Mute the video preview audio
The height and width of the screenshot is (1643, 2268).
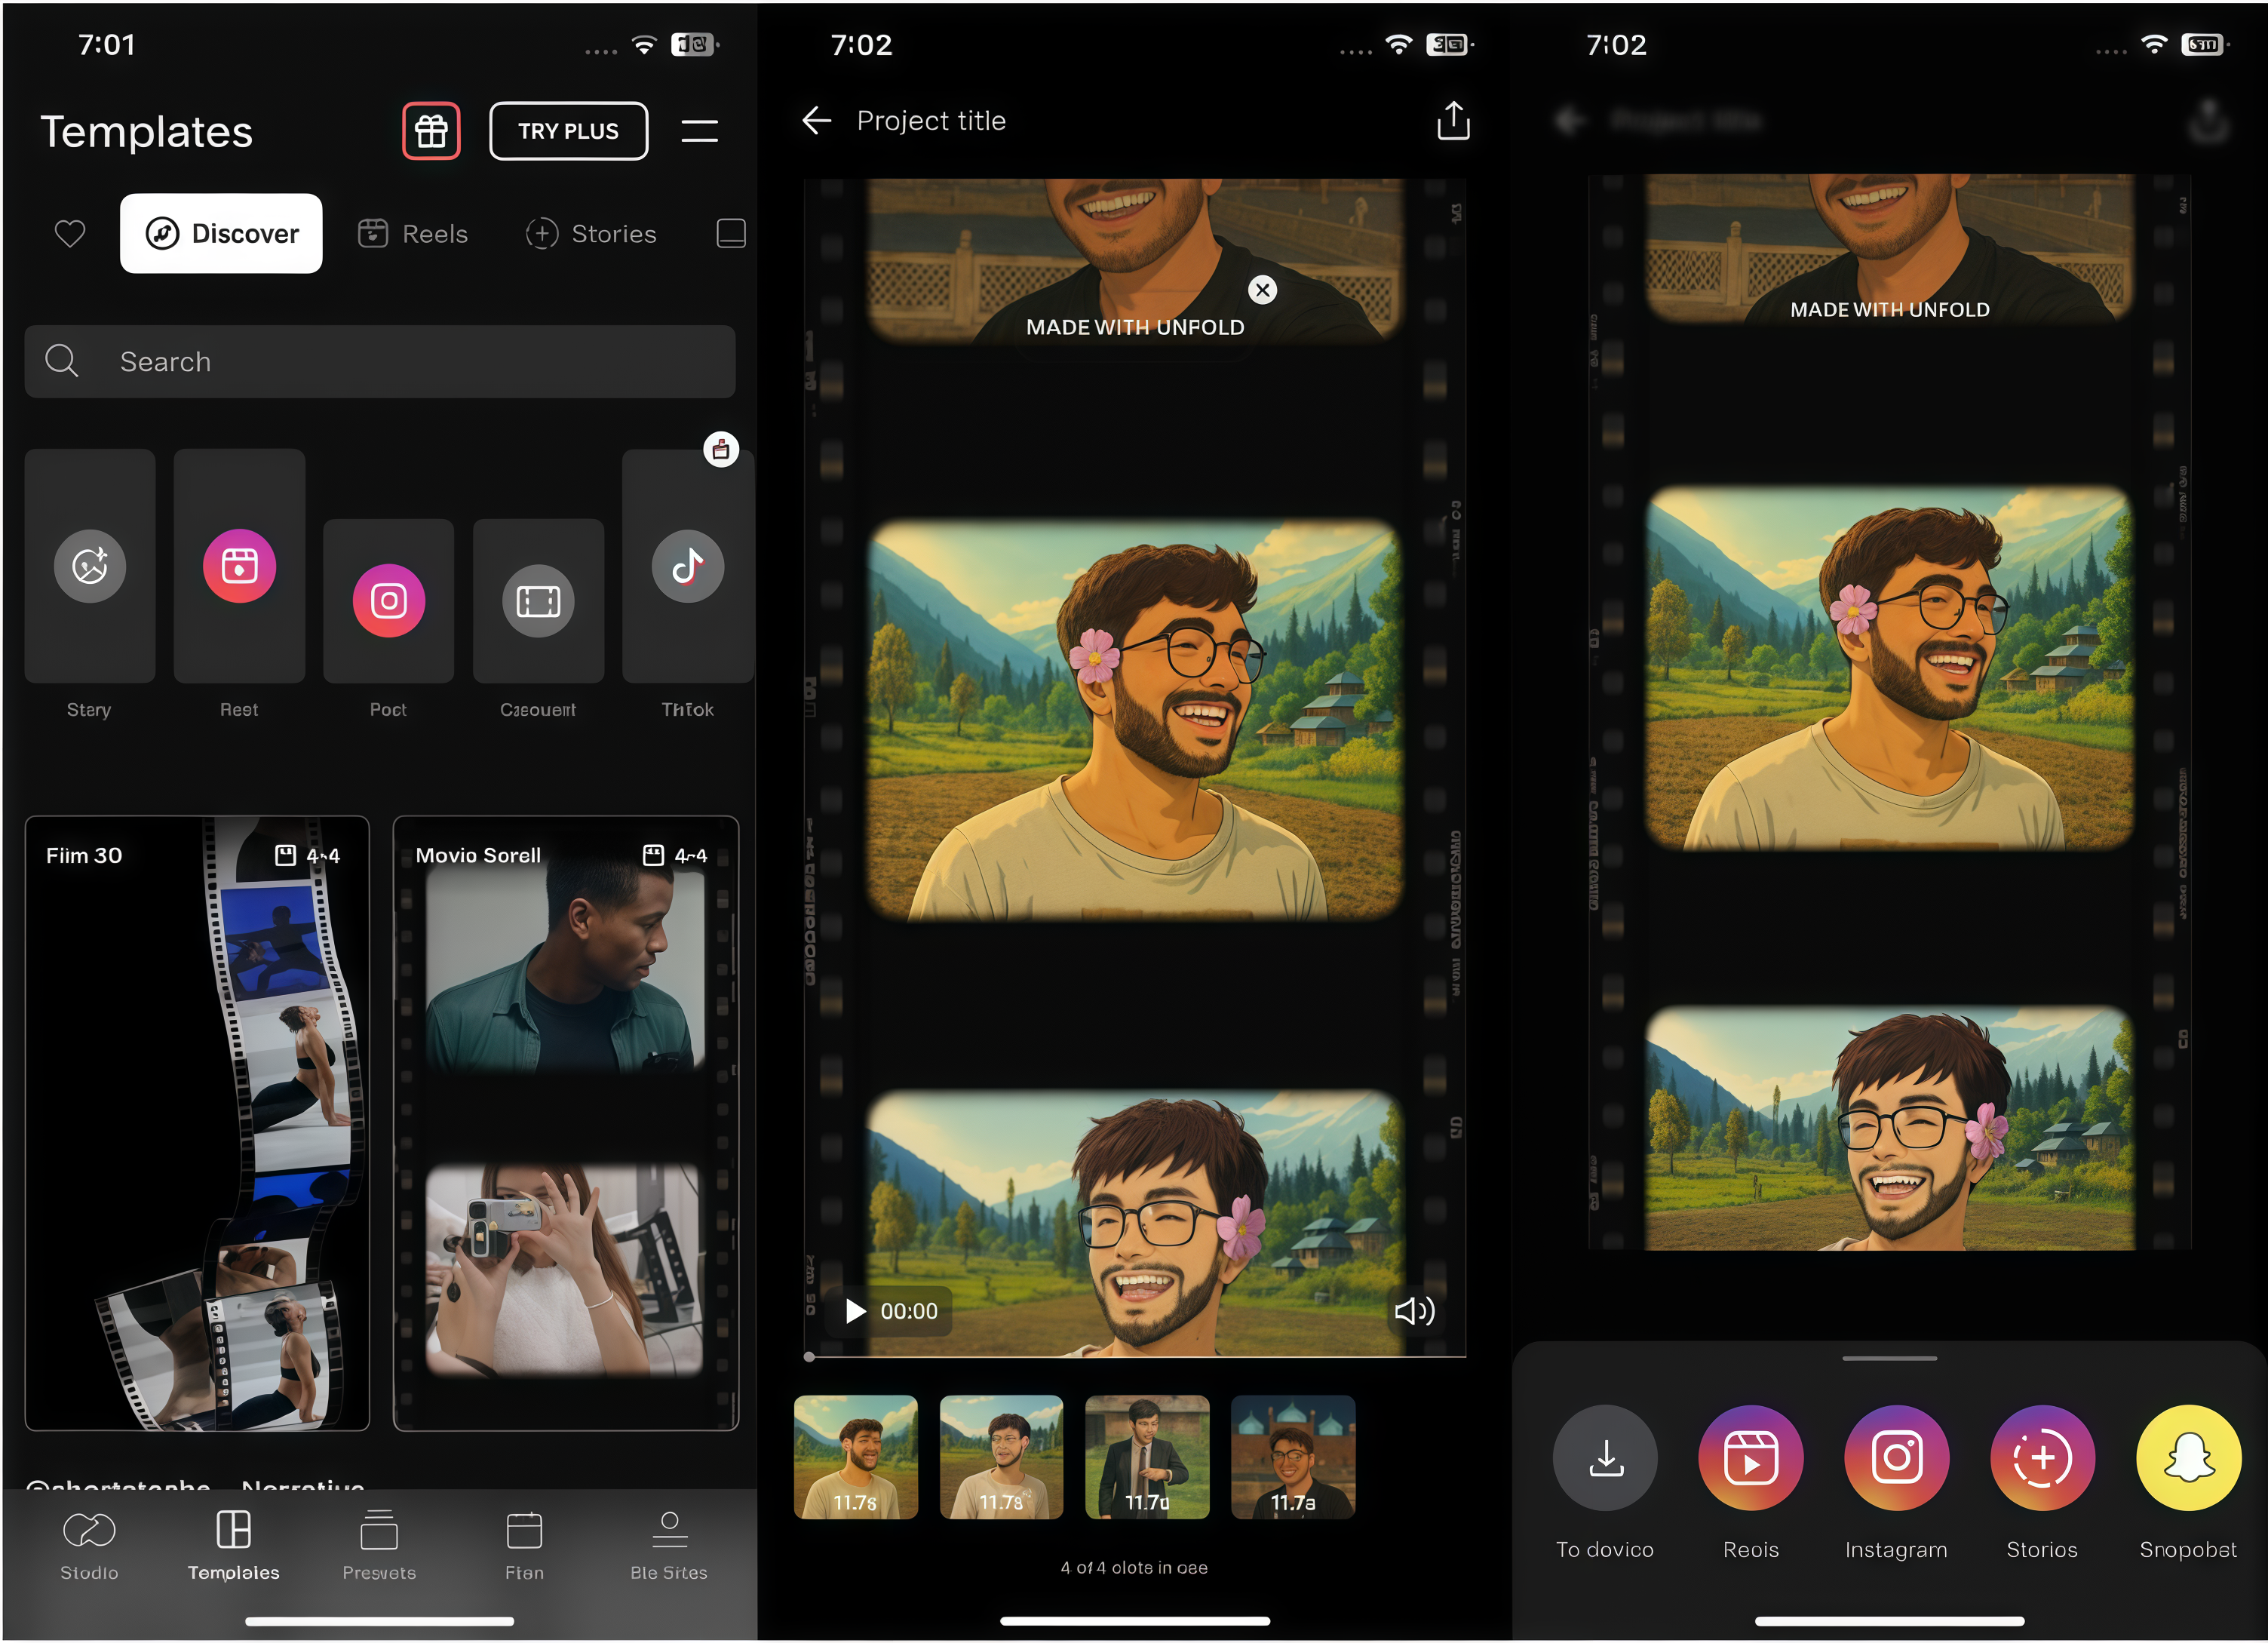(1414, 1311)
